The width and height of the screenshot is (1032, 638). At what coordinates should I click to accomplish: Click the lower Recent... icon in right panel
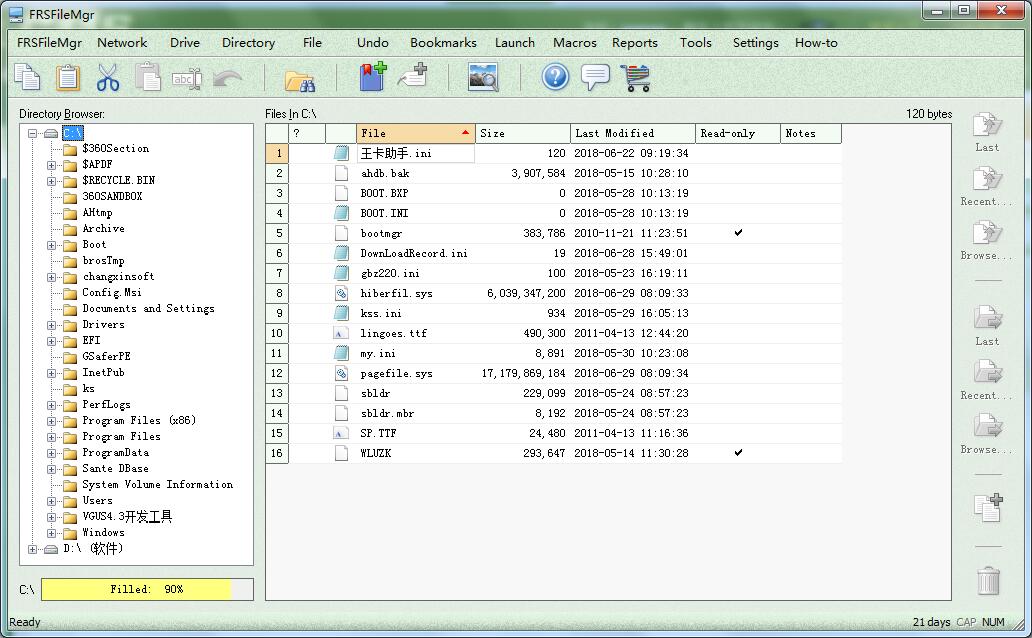coord(987,373)
